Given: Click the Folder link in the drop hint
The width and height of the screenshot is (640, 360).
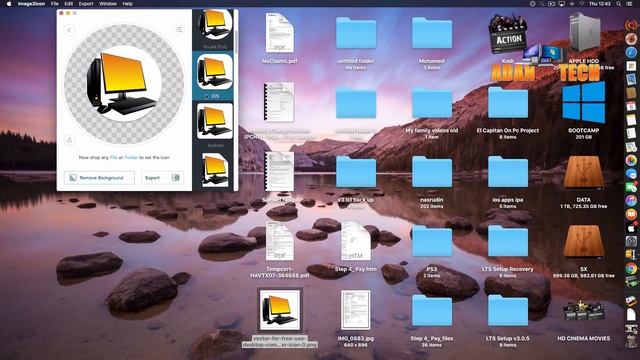Looking at the screenshot, I should tap(131, 158).
